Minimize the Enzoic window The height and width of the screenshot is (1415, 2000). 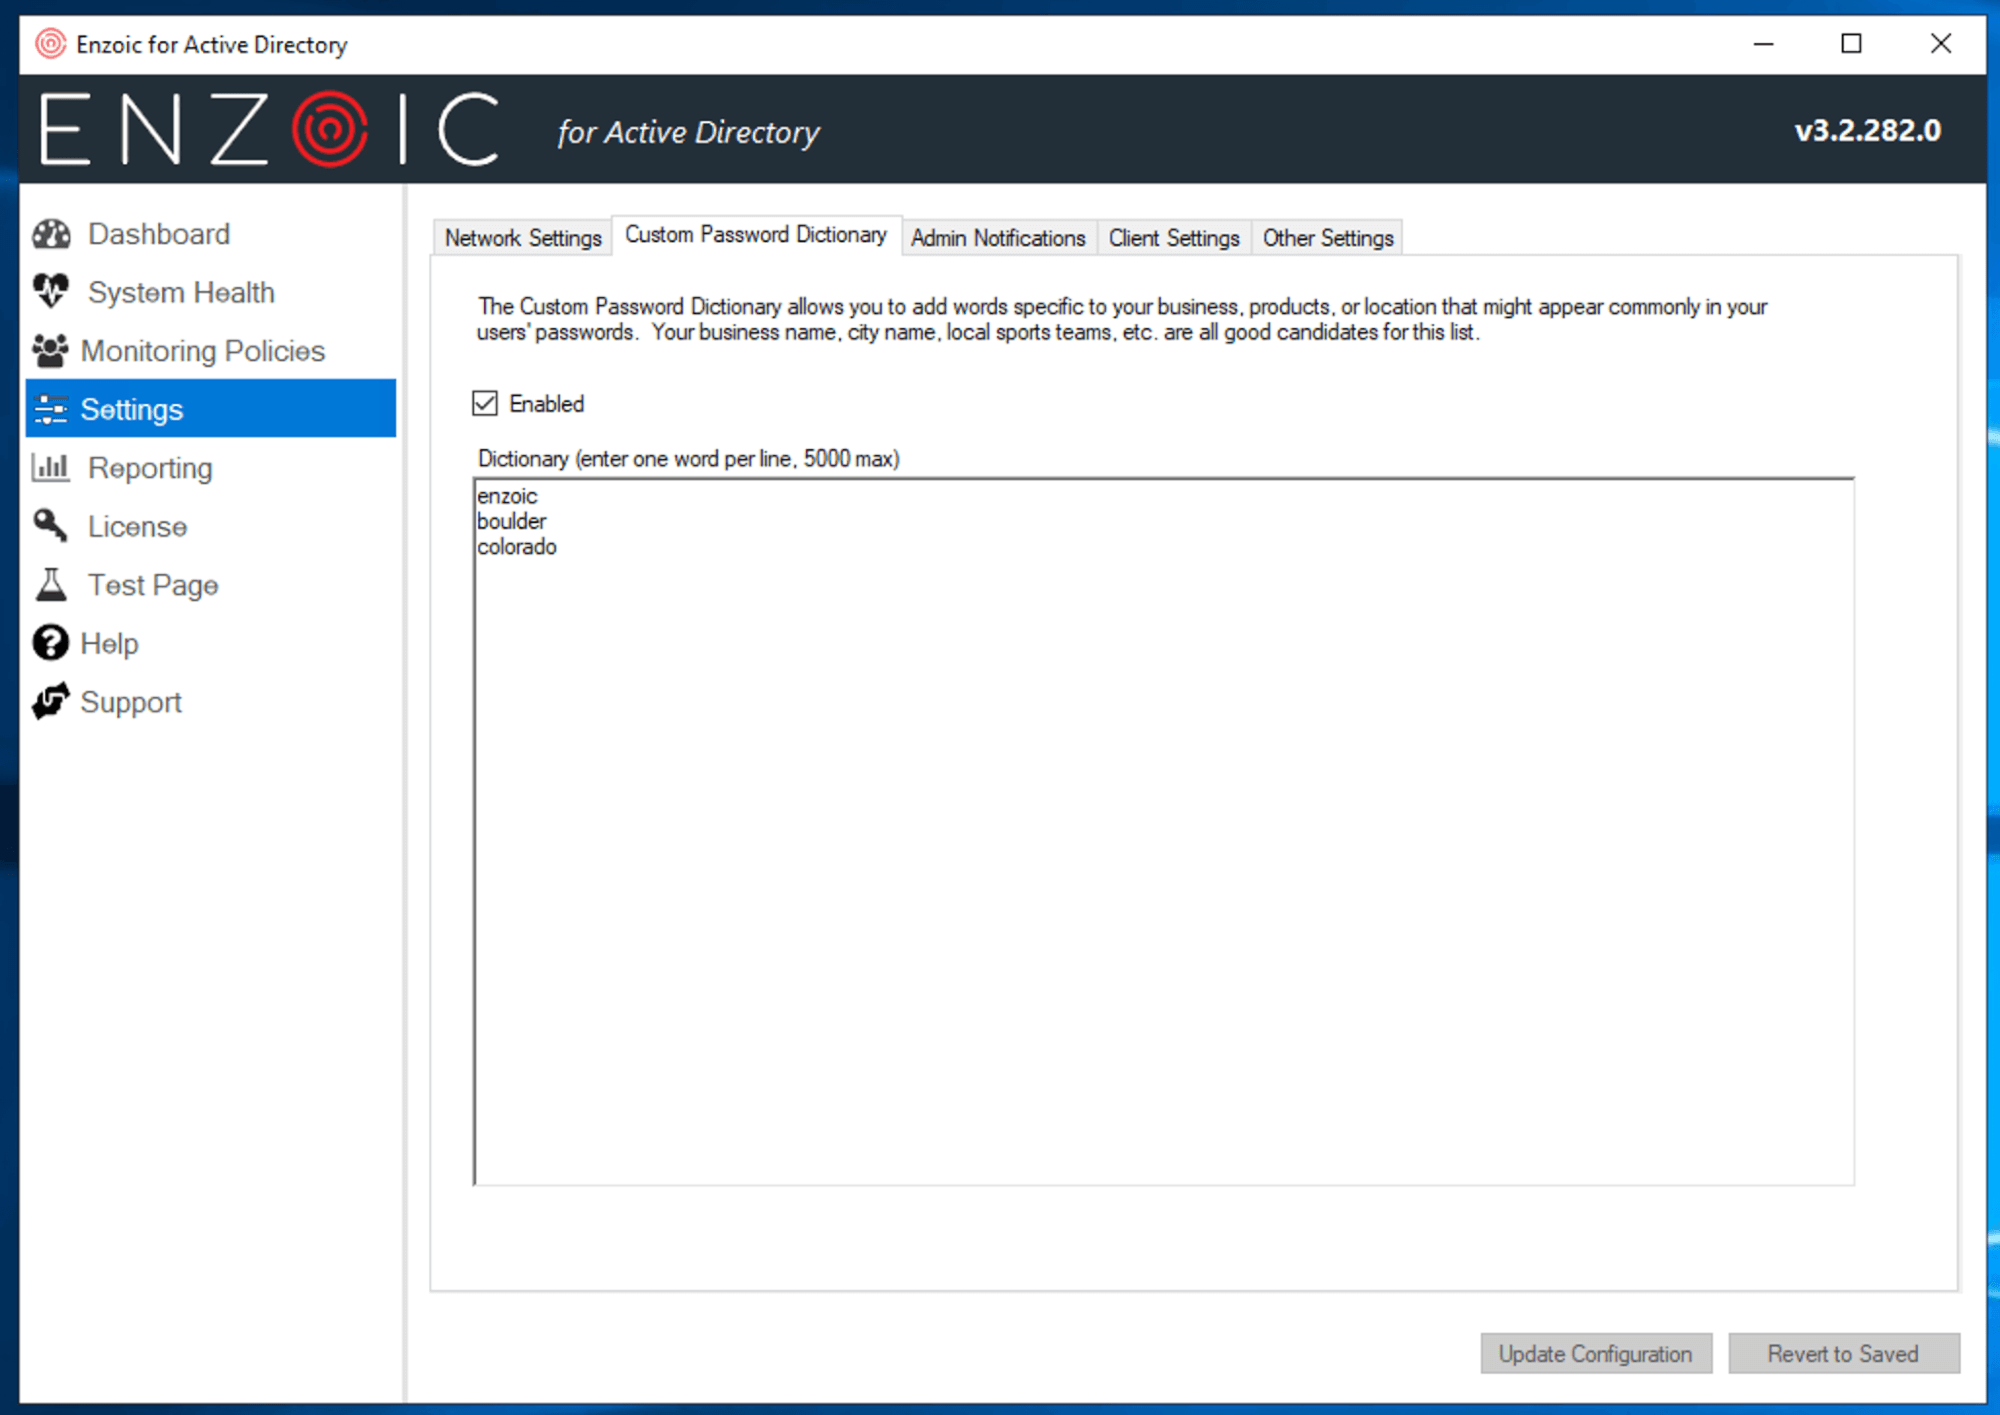point(1764,44)
